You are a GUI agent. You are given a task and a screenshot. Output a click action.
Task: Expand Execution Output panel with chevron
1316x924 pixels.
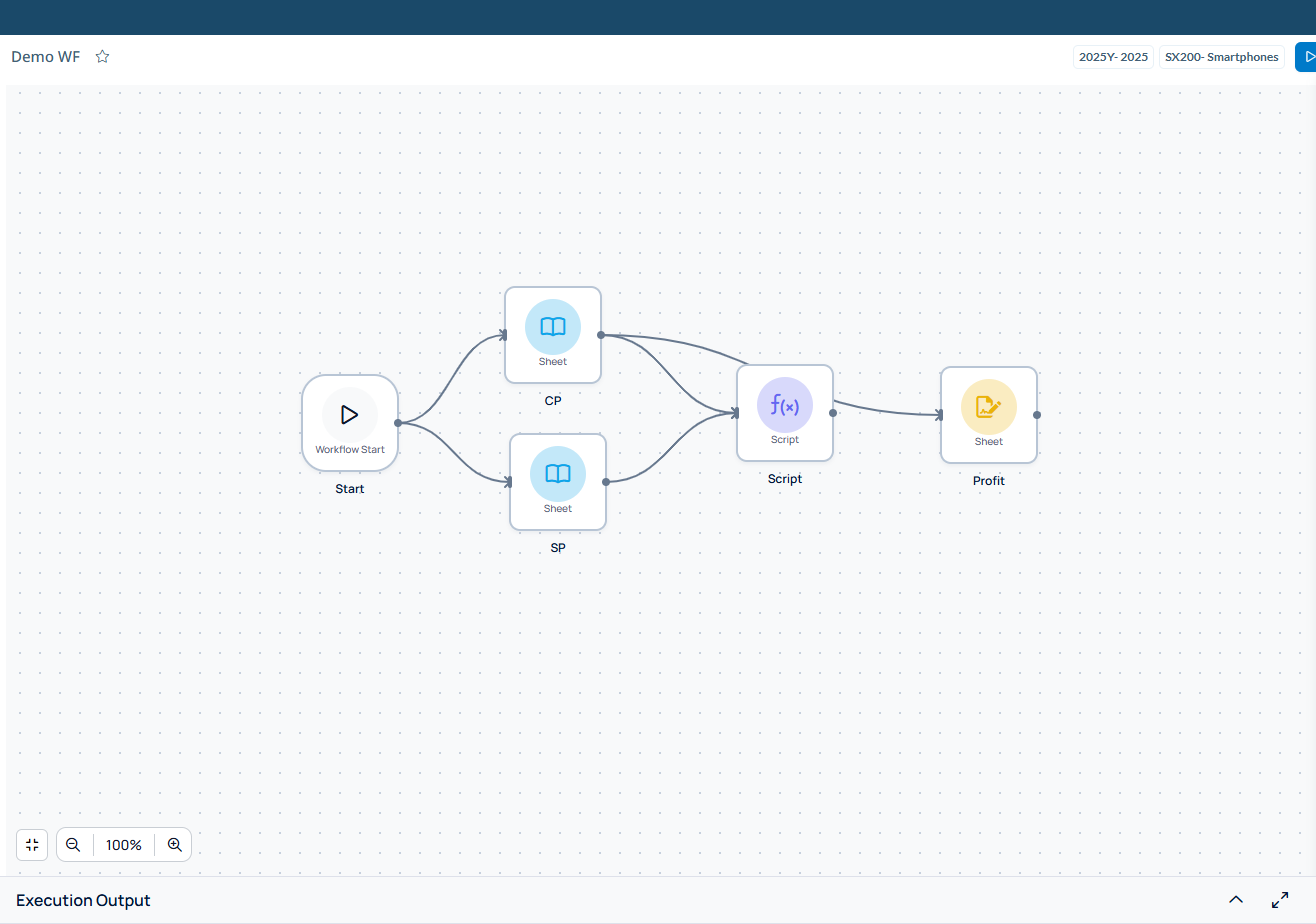click(1236, 900)
